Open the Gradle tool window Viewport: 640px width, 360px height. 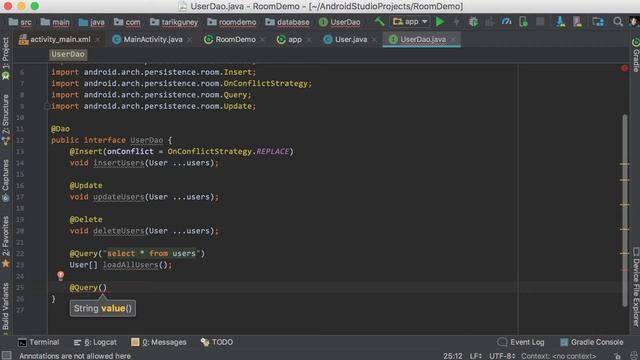(636, 54)
